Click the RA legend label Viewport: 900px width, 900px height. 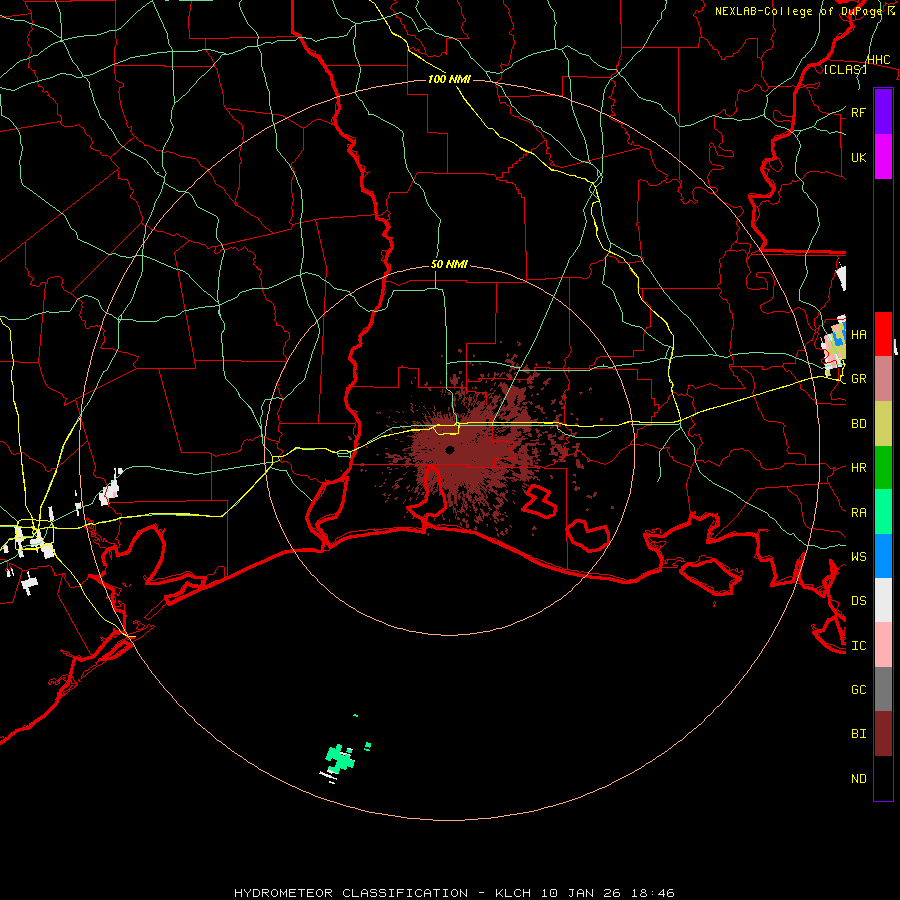pyautogui.click(x=858, y=512)
